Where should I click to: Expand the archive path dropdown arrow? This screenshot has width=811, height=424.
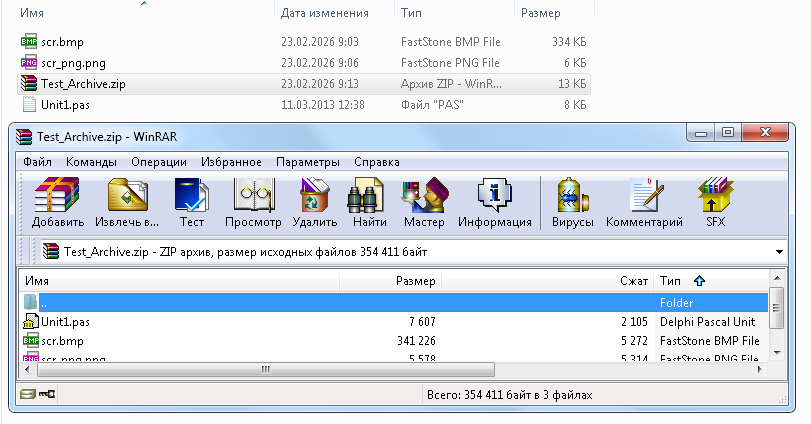pyautogui.click(x=779, y=252)
